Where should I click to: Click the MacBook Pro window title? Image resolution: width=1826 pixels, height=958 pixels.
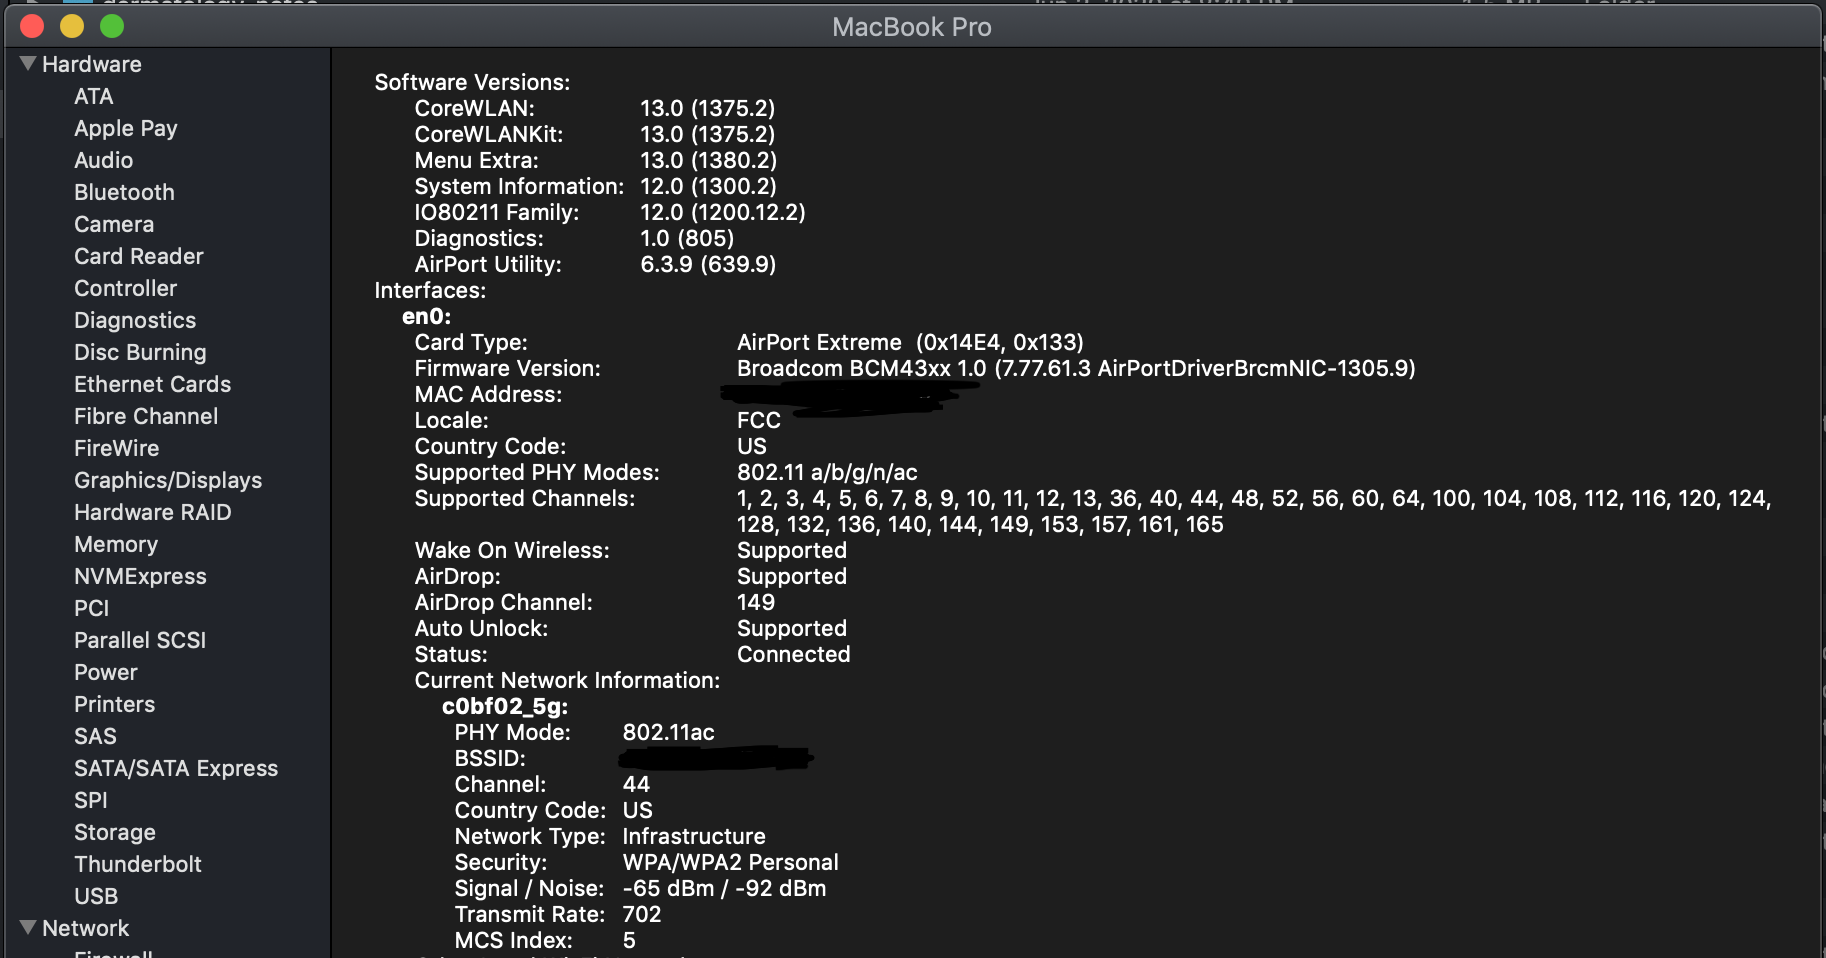pos(912,27)
